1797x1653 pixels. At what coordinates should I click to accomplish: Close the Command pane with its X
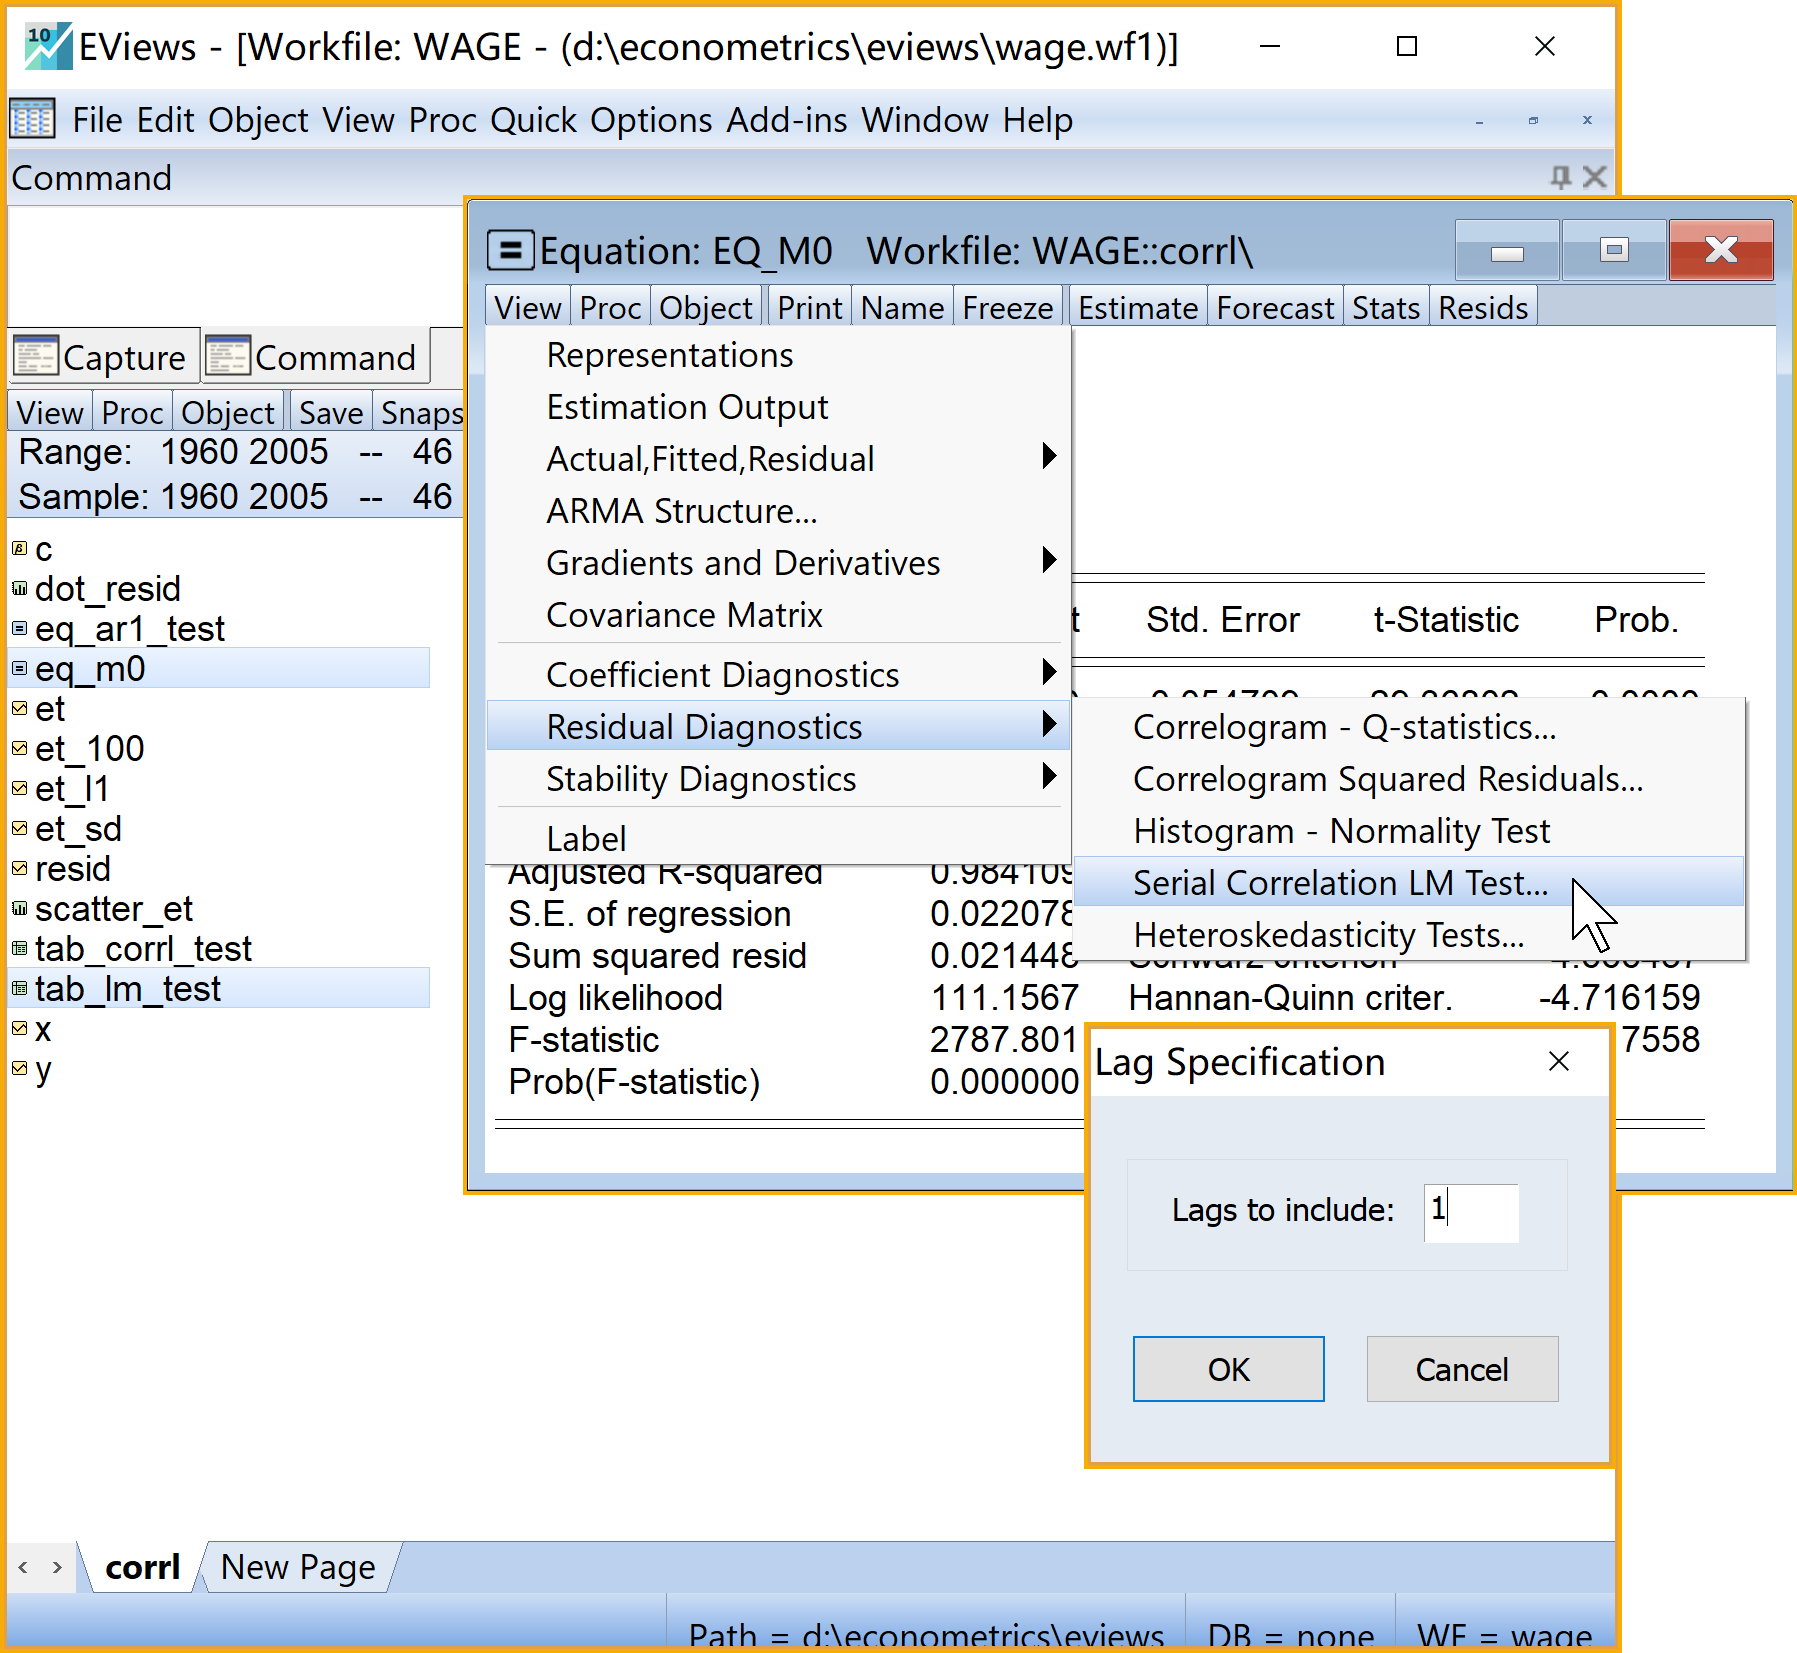point(1594,177)
